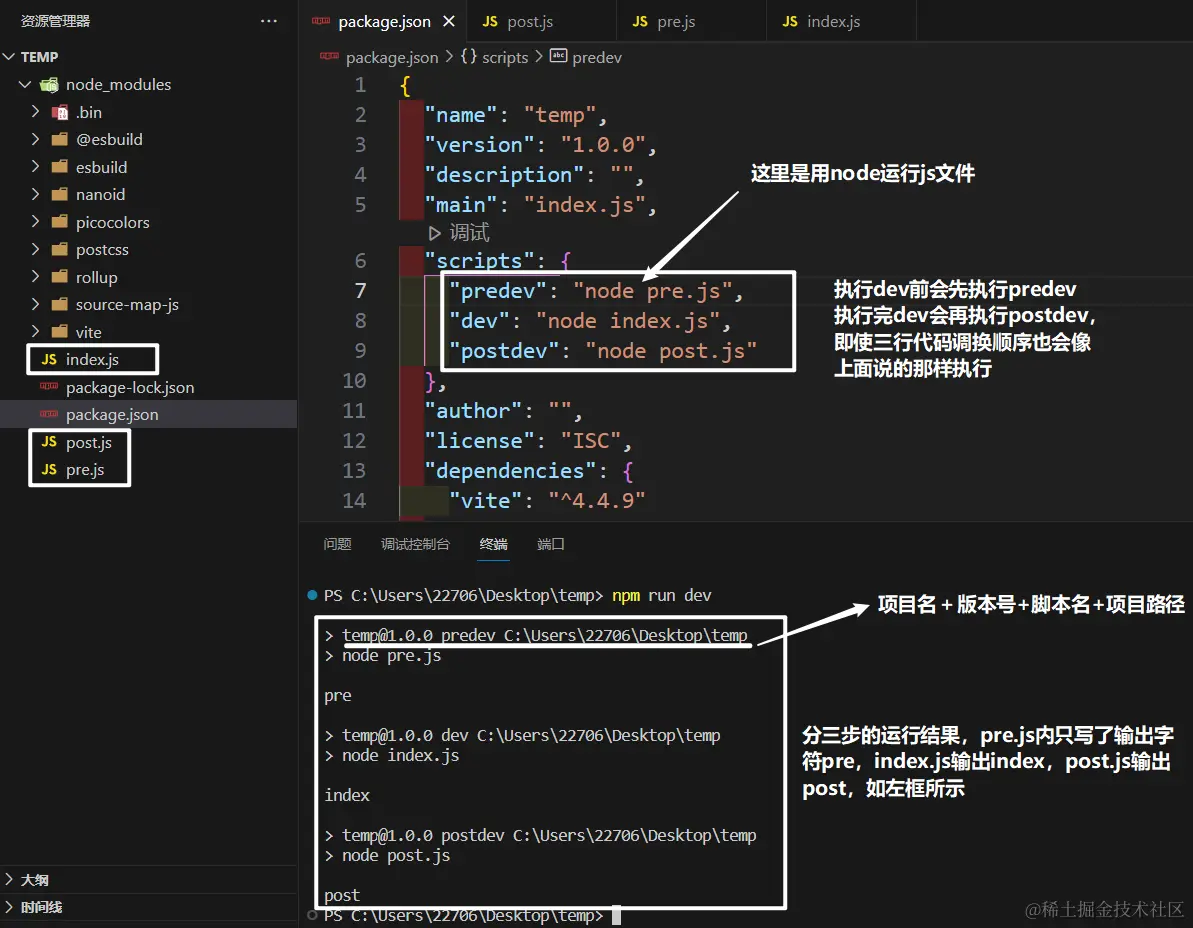Open the explorer more actions ellipsis menu
1193x928 pixels.
[269, 21]
